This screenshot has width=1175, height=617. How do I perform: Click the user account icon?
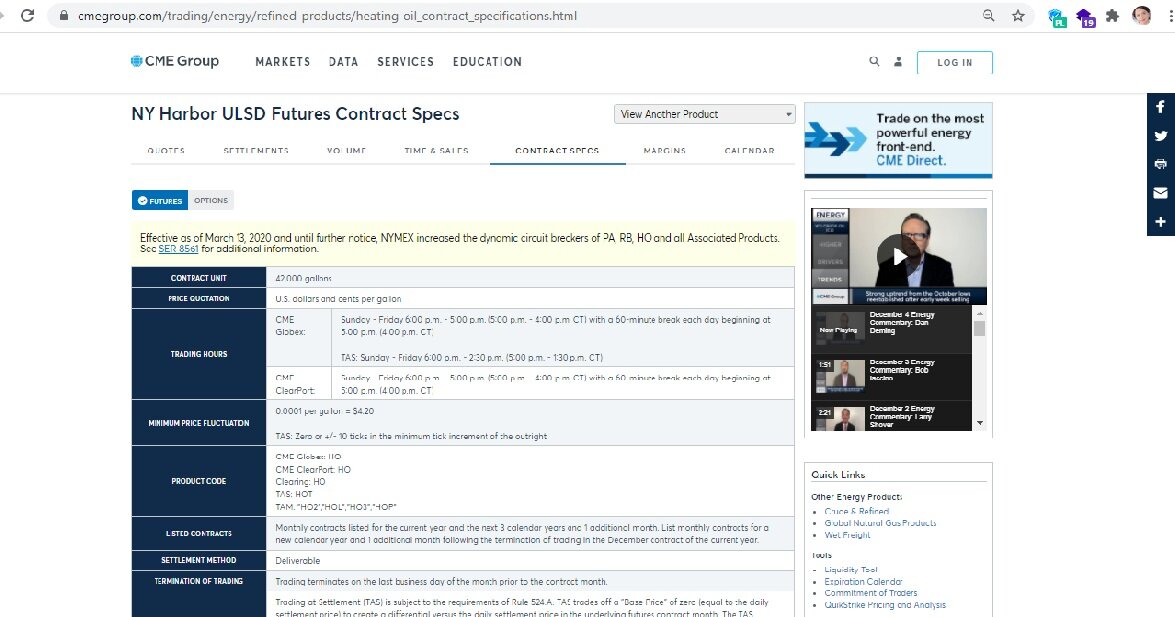tap(898, 61)
